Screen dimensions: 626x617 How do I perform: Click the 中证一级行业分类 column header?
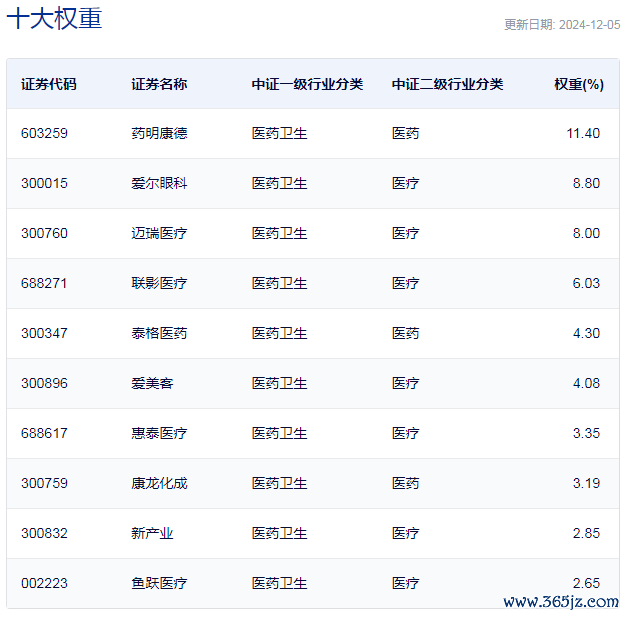click(x=307, y=84)
